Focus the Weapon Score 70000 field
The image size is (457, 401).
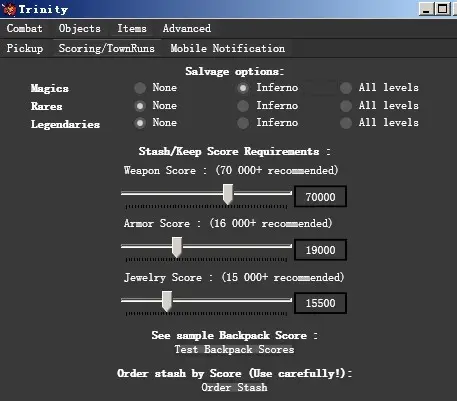tap(321, 197)
